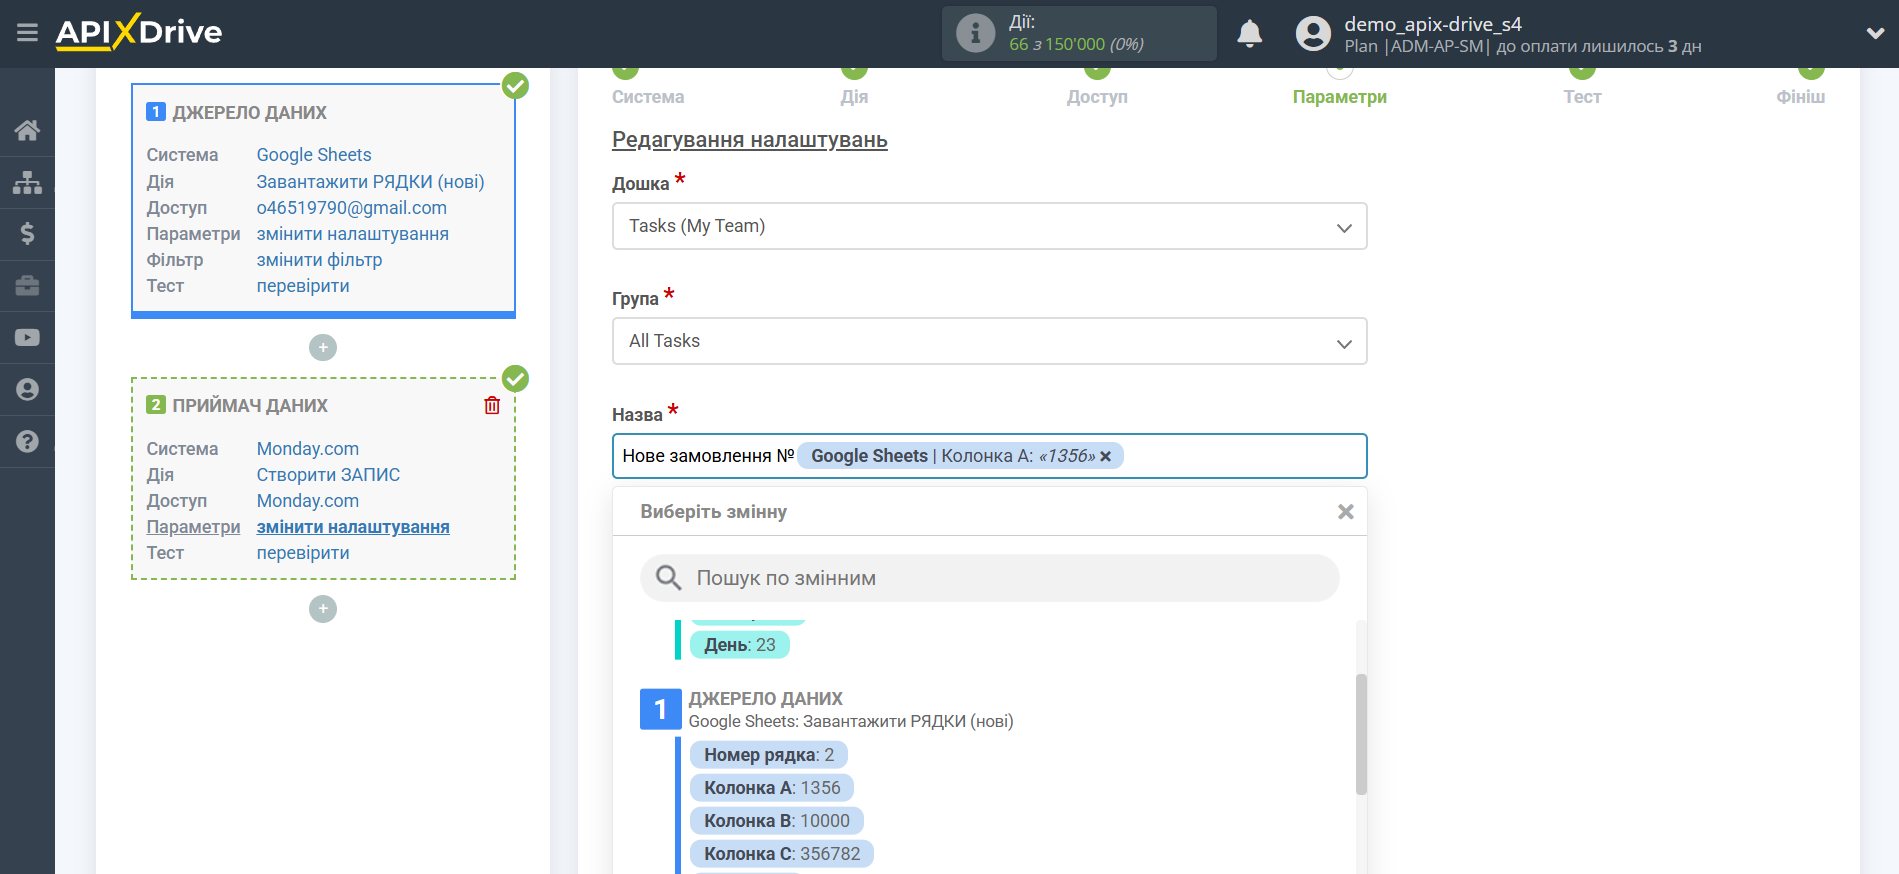1899x874 pixels.
Task: Insert Колонка C: 356782 variable
Action: [782, 854]
